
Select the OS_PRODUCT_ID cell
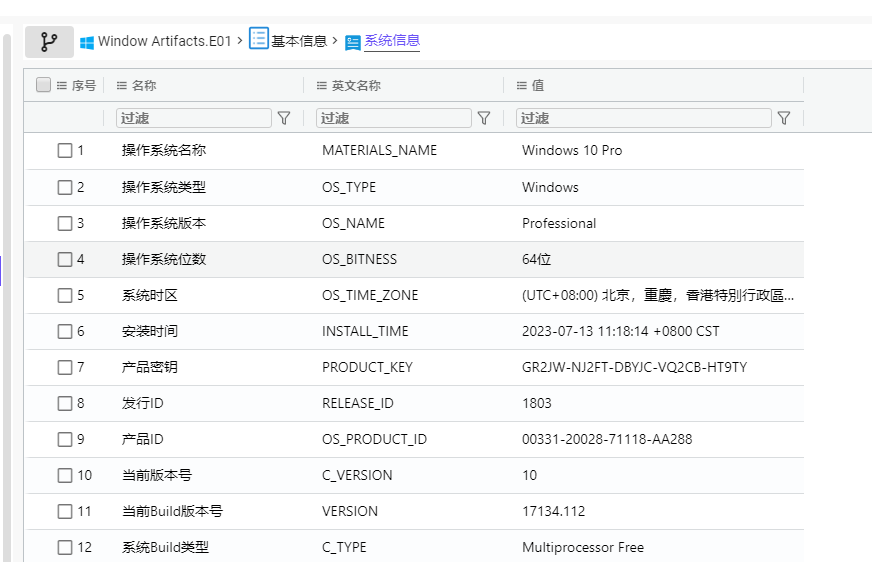[374, 439]
